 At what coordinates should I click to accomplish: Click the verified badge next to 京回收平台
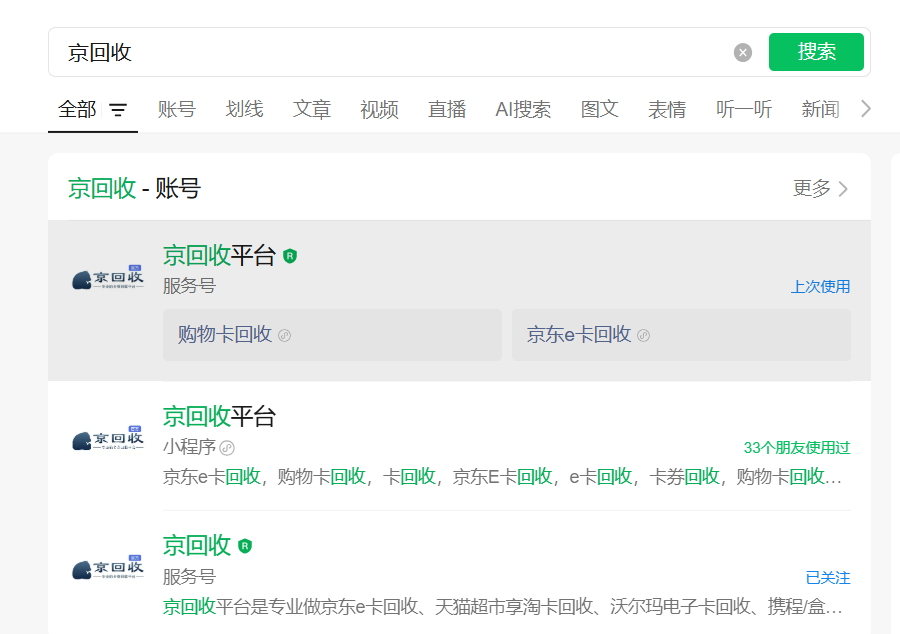[x=290, y=256]
